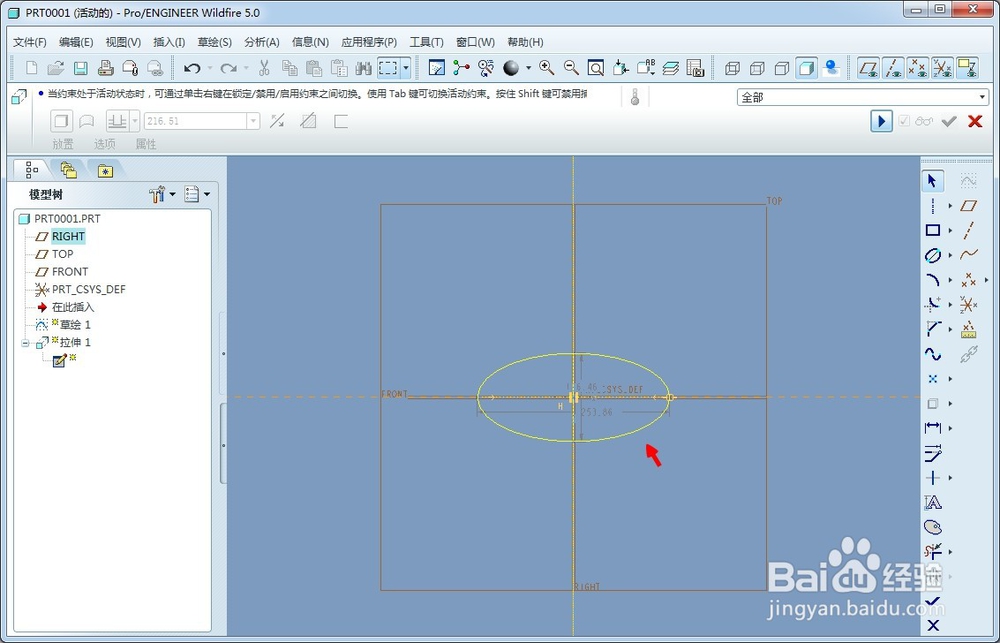Toggle shaded display mode
Screen dimensions: 1000x643
pyautogui.click(x=807, y=68)
